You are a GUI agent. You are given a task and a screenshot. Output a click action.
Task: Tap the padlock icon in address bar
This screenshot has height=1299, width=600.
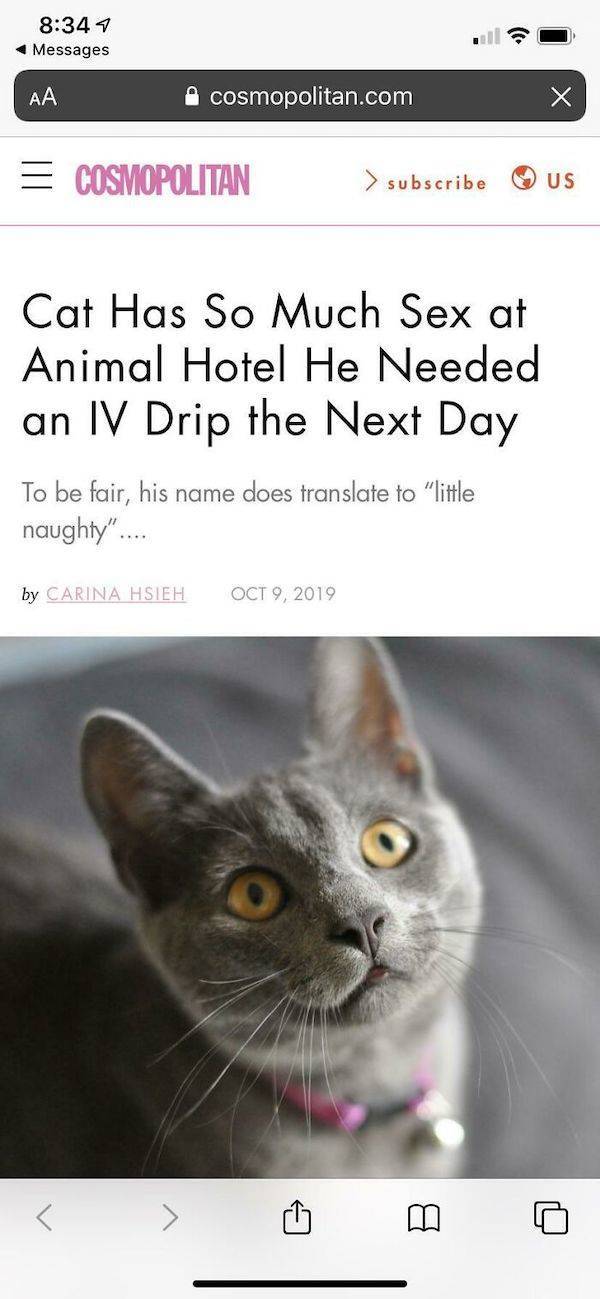click(x=194, y=97)
